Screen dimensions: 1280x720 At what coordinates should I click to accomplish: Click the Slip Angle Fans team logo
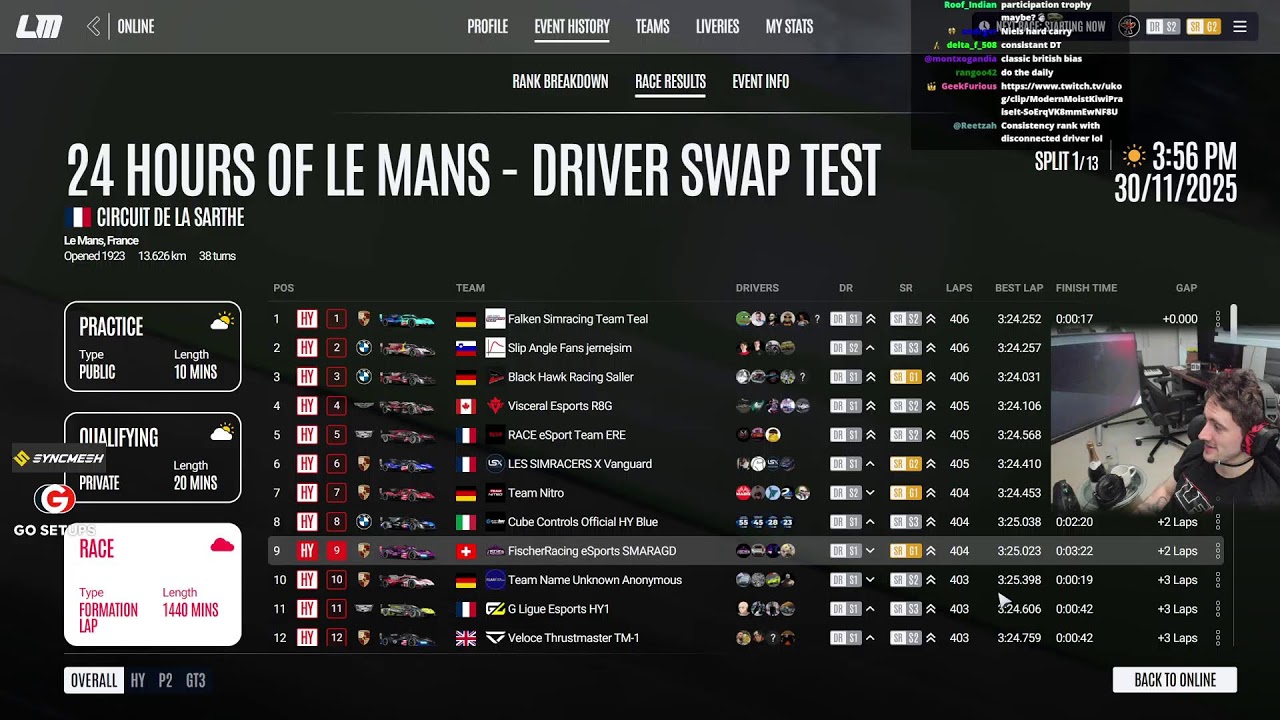[x=495, y=348]
